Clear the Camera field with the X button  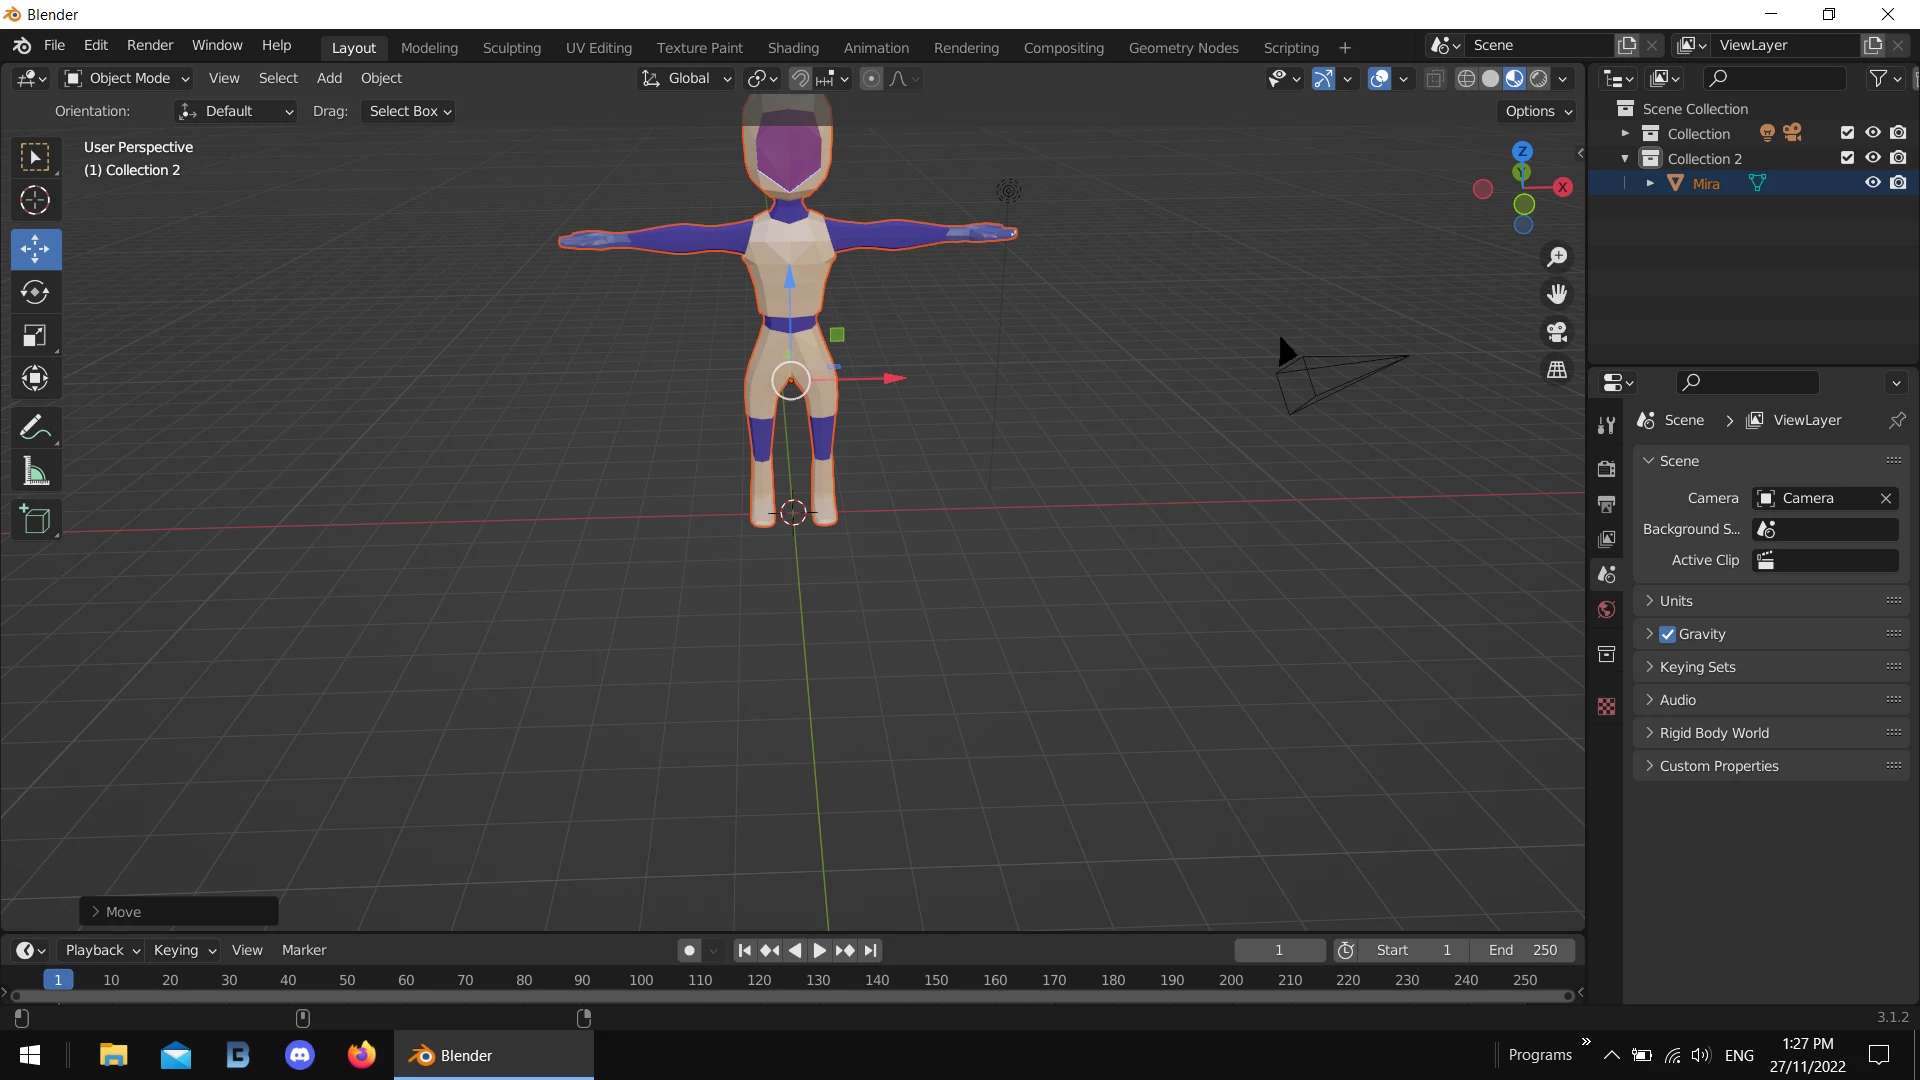tap(1886, 497)
